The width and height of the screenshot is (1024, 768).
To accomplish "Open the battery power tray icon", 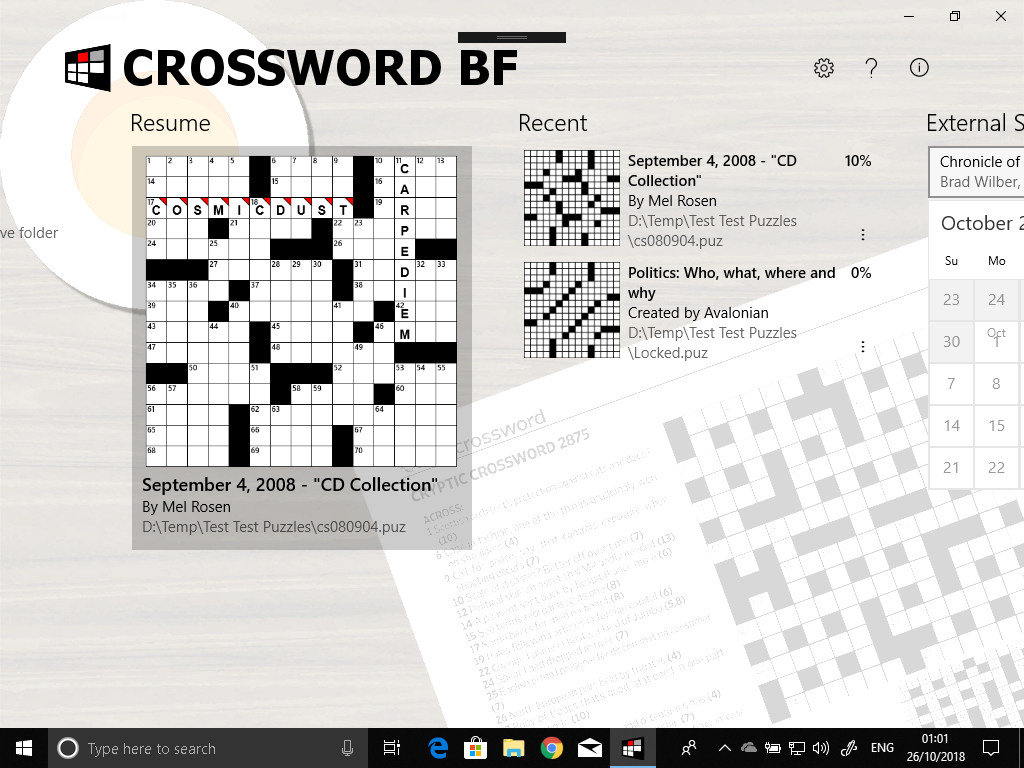I will click(x=773, y=748).
